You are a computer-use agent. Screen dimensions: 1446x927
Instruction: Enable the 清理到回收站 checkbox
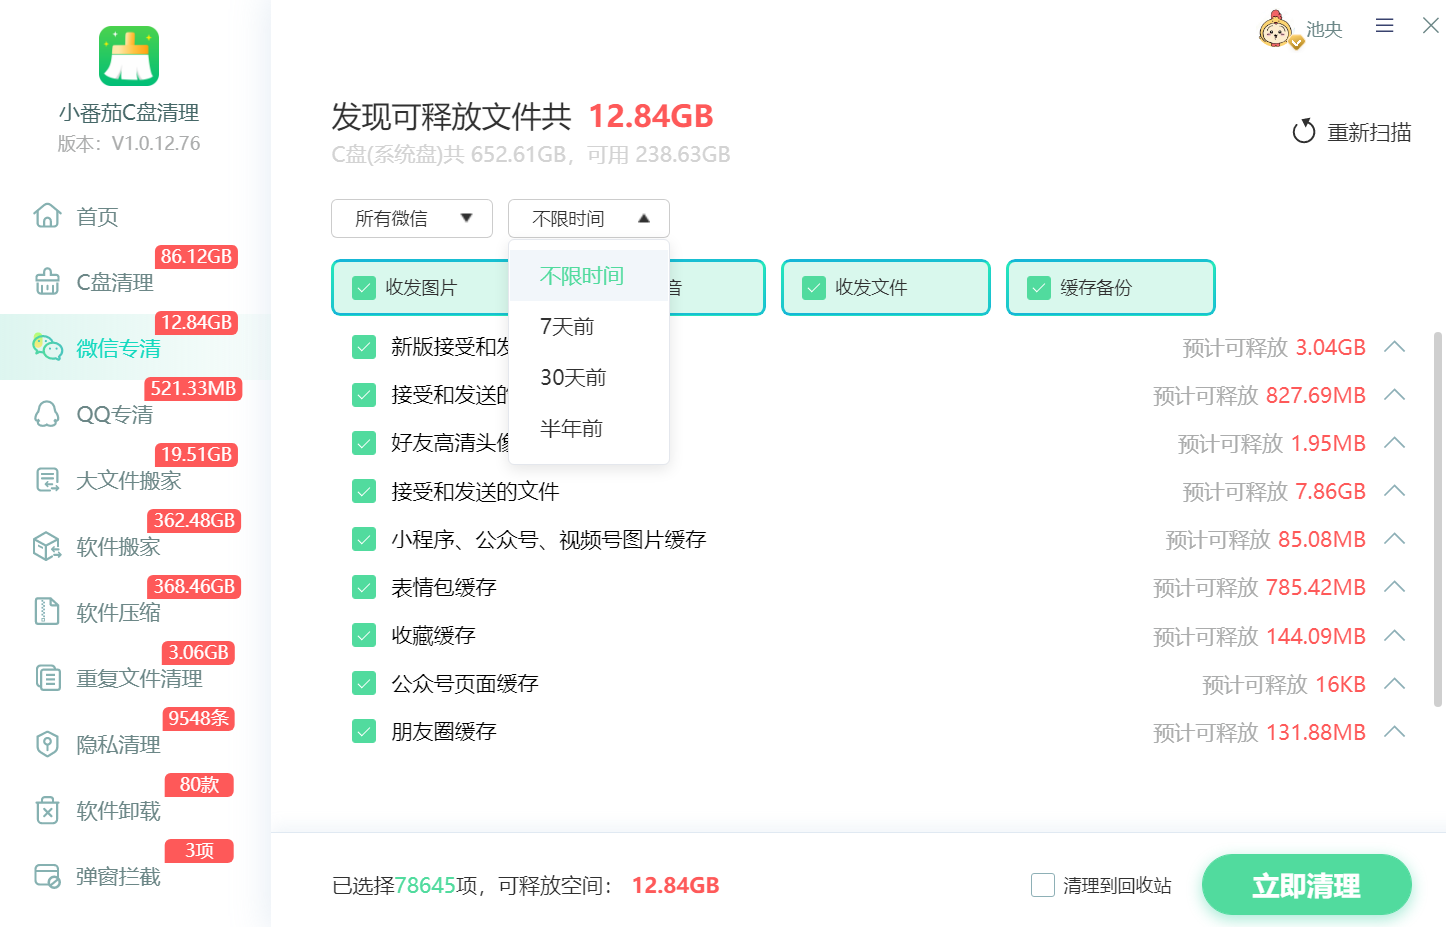[1043, 885]
